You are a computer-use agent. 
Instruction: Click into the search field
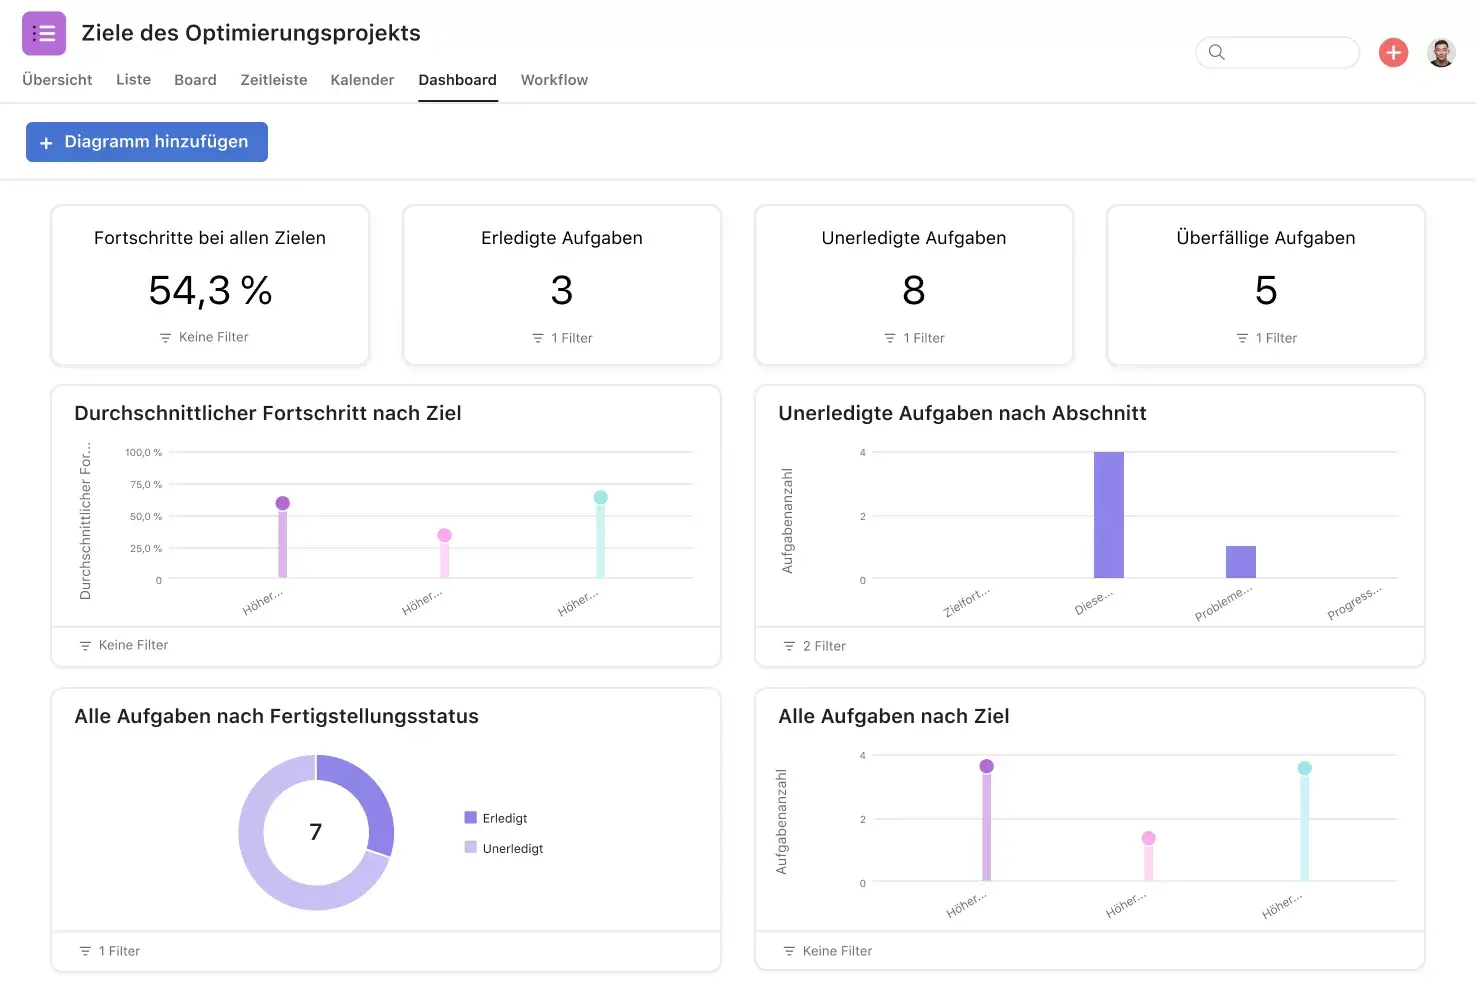coord(1277,52)
